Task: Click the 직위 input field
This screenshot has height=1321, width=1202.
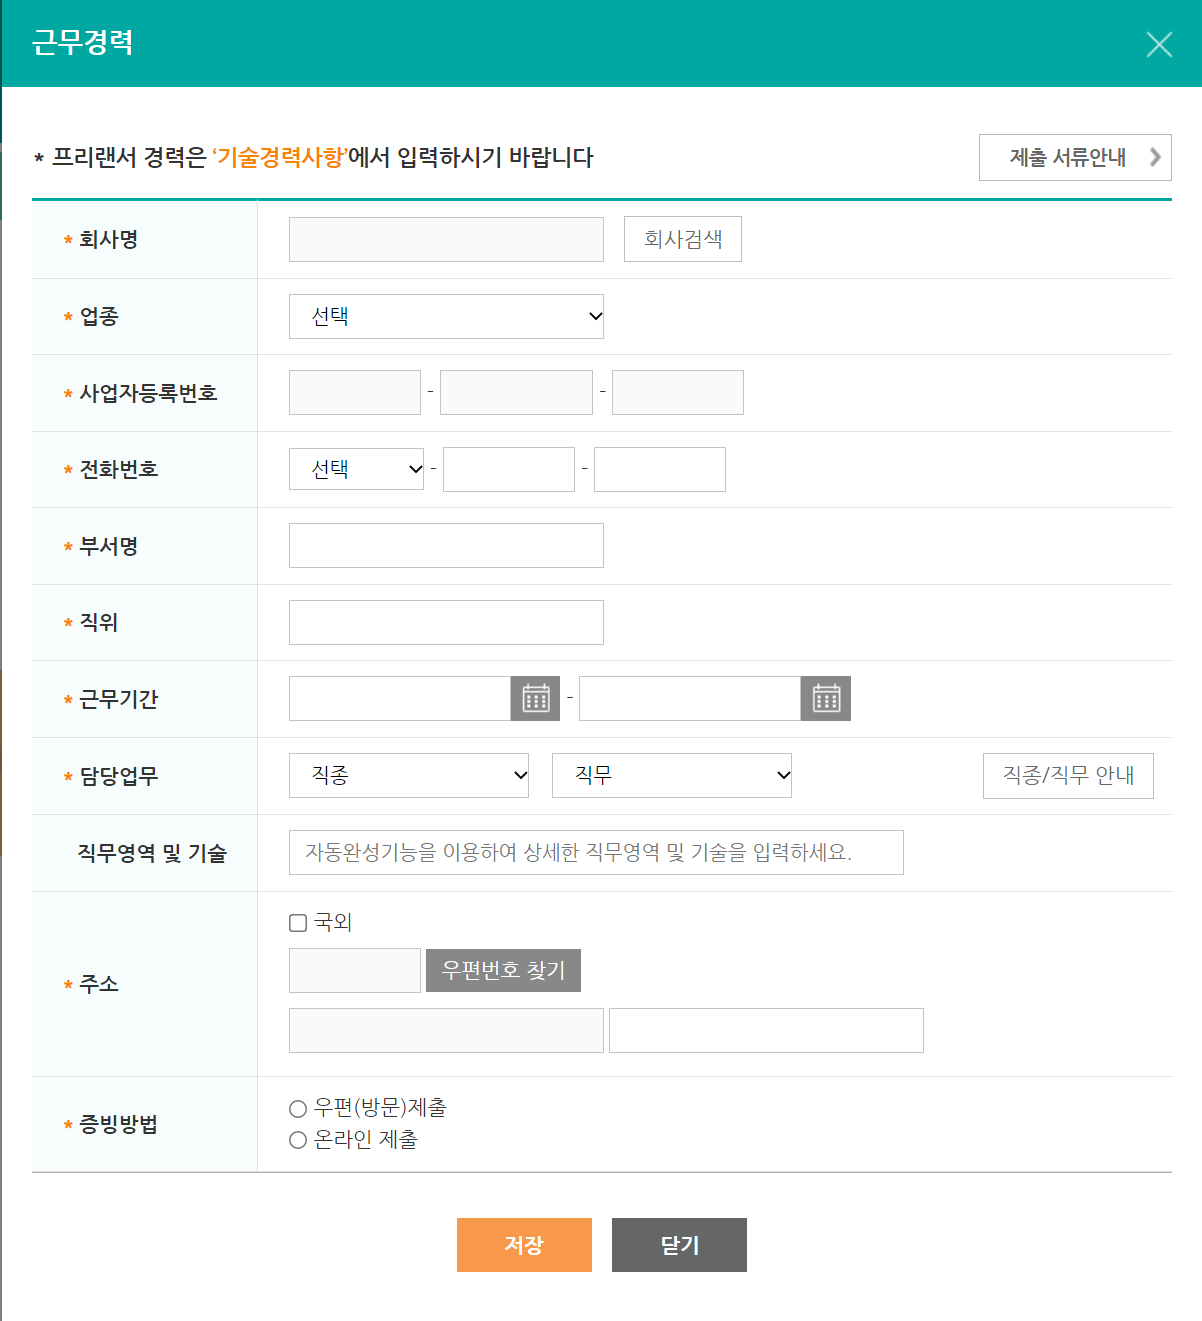Action: pyautogui.click(x=446, y=622)
